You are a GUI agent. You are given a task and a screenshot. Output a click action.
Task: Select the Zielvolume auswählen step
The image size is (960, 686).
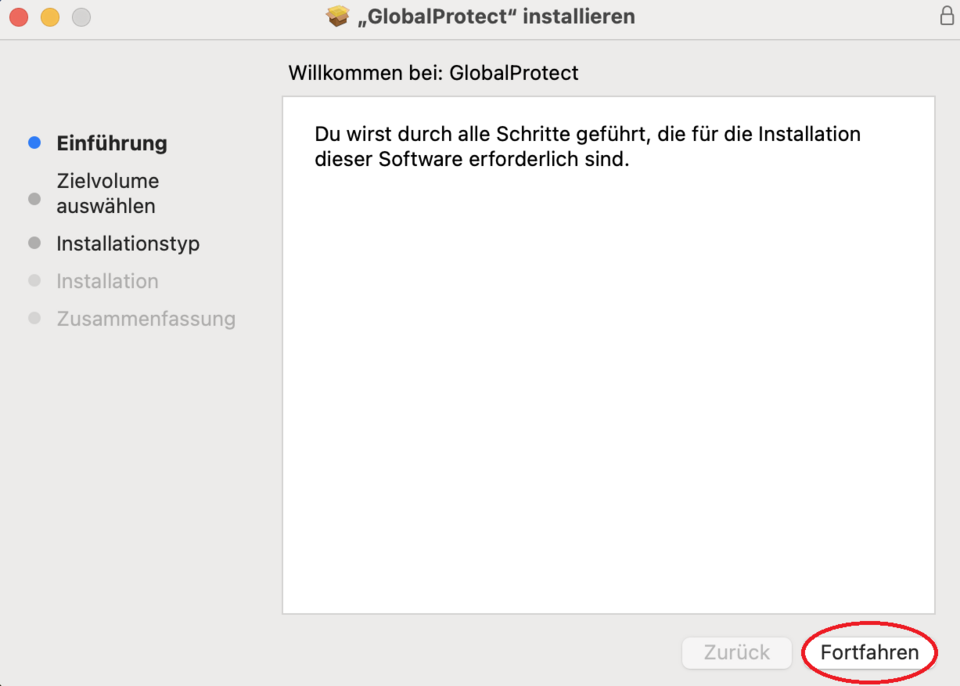107,194
